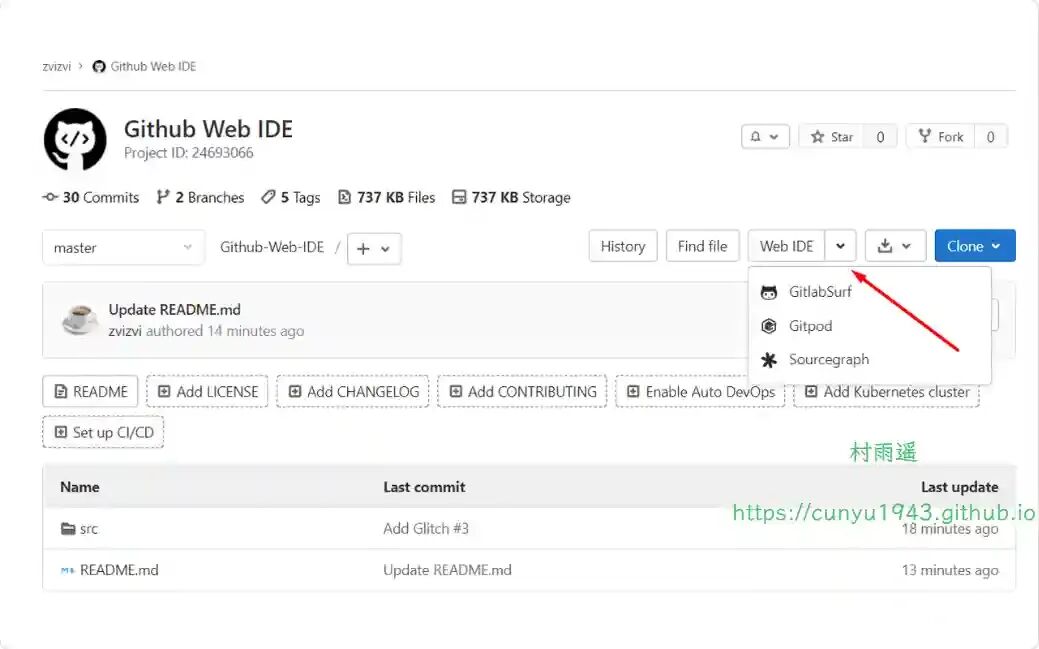Click the GitHub octocat icon in breadcrumb
Viewport: 1039px width, 649px height.
(99, 66)
